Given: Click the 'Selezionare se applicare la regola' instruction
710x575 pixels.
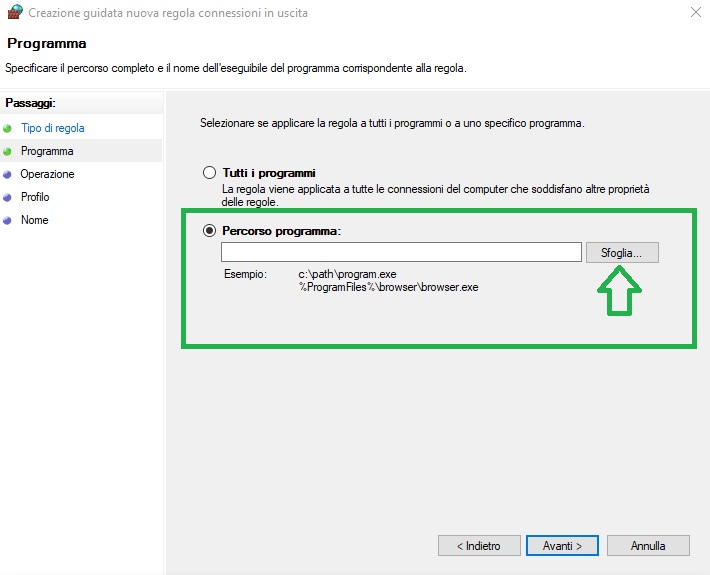Looking at the screenshot, I should [392, 123].
